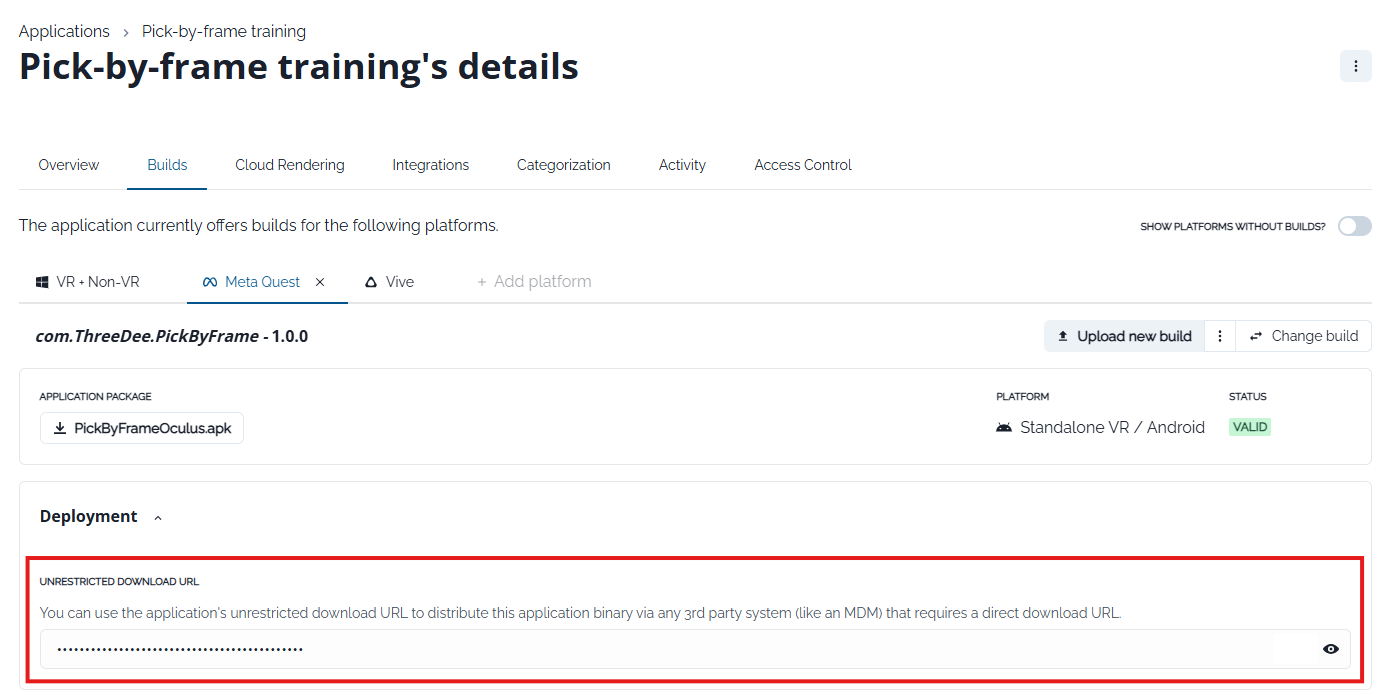Image resolution: width=1387 pixels, height=696 pixels.
Task: Close the Meta Quest platform tab
Action: [x=320, y=283]
